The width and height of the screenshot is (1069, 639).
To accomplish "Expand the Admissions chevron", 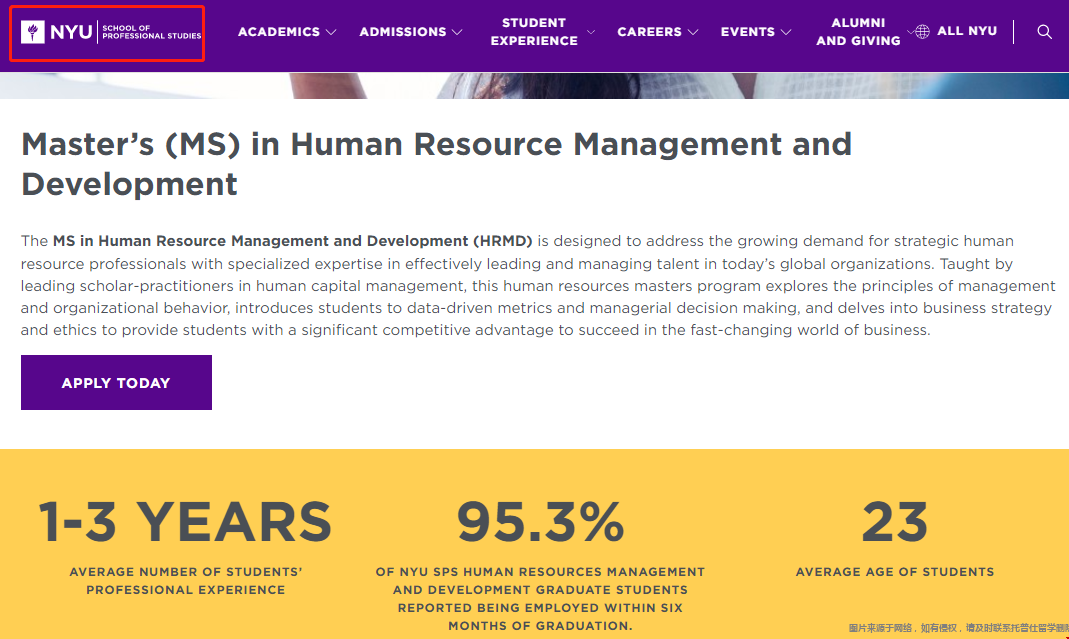I will pos(457,32).
